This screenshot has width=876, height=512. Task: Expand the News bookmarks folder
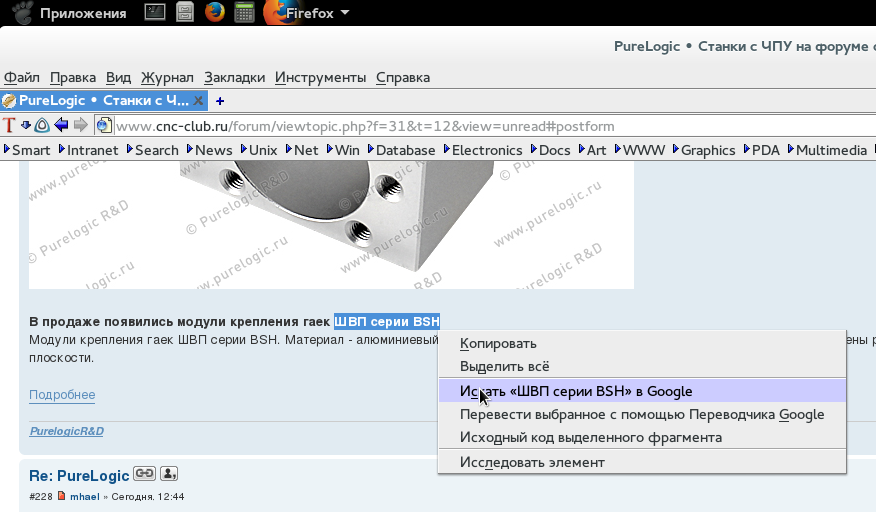pos(210,150)
